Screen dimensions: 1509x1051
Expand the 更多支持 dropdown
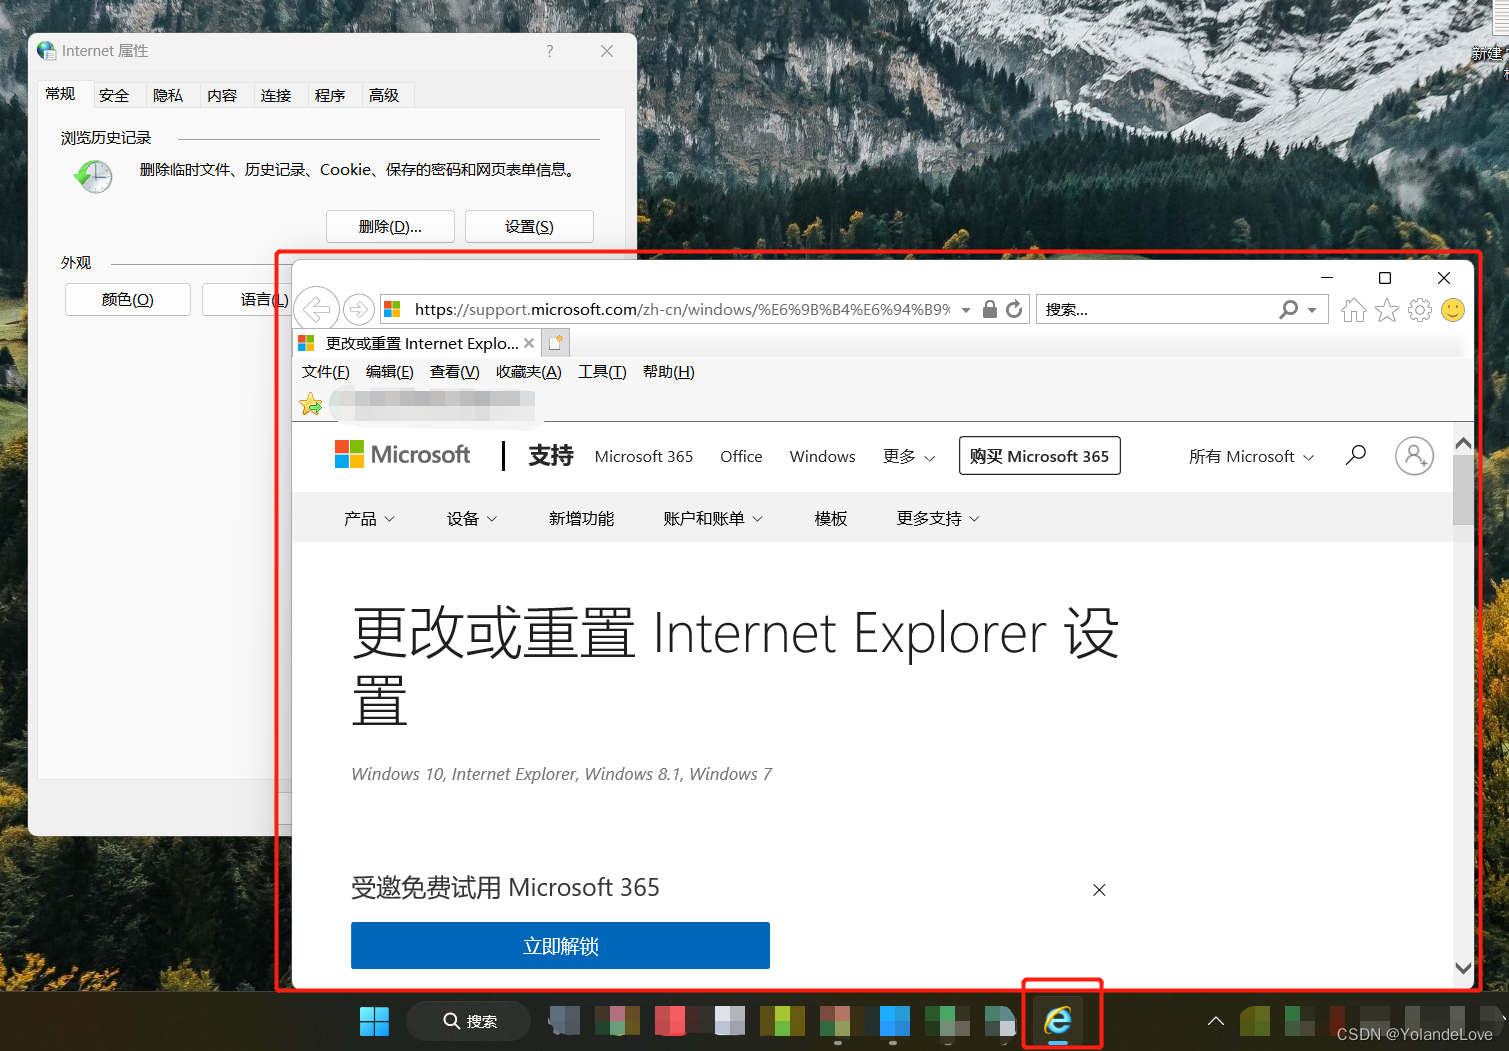pos(938,518)
